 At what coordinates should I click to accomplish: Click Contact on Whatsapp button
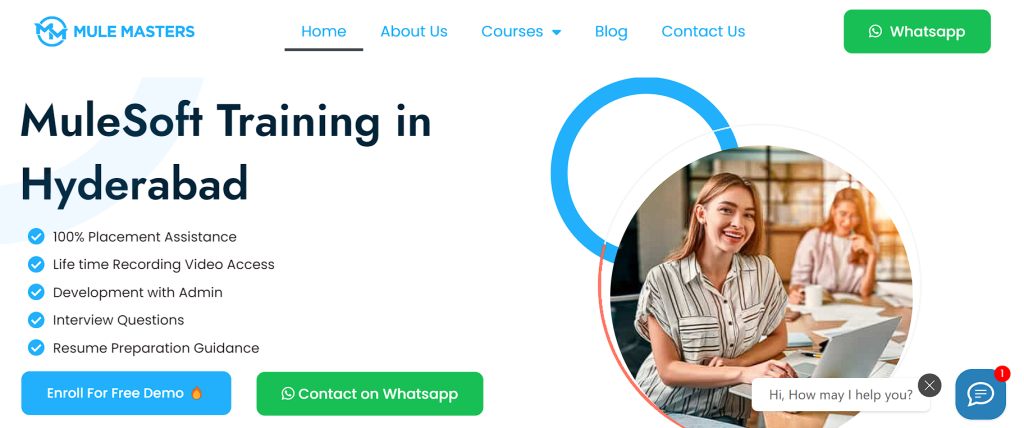point(370,393)
